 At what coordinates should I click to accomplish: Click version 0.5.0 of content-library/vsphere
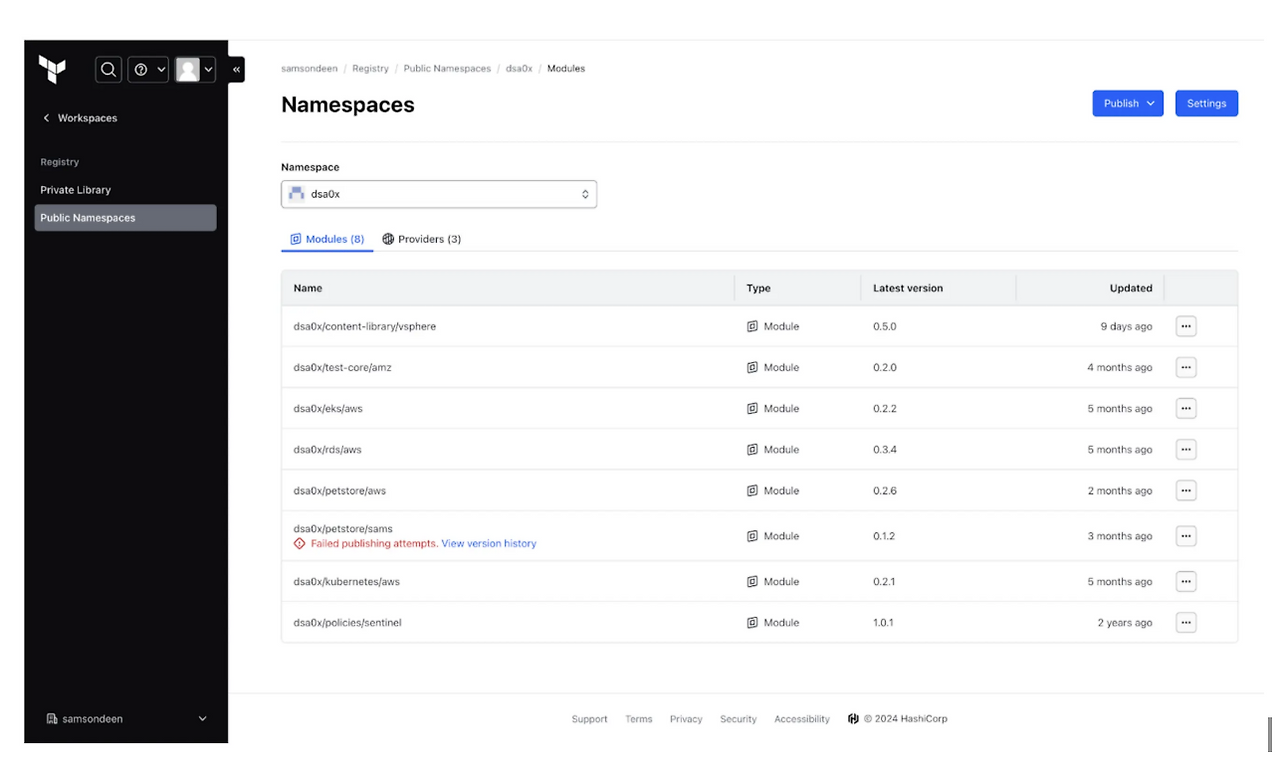[885, 327]
